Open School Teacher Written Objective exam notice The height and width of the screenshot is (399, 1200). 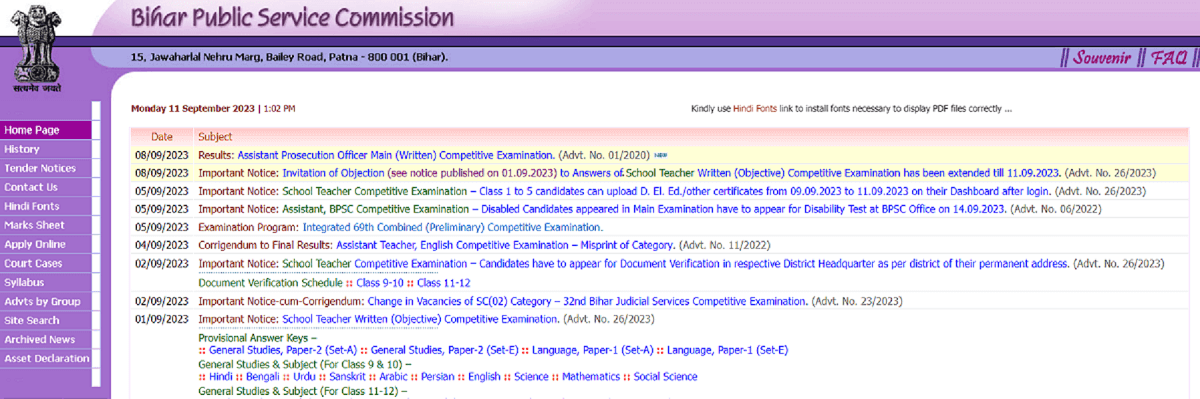(421, 319)
